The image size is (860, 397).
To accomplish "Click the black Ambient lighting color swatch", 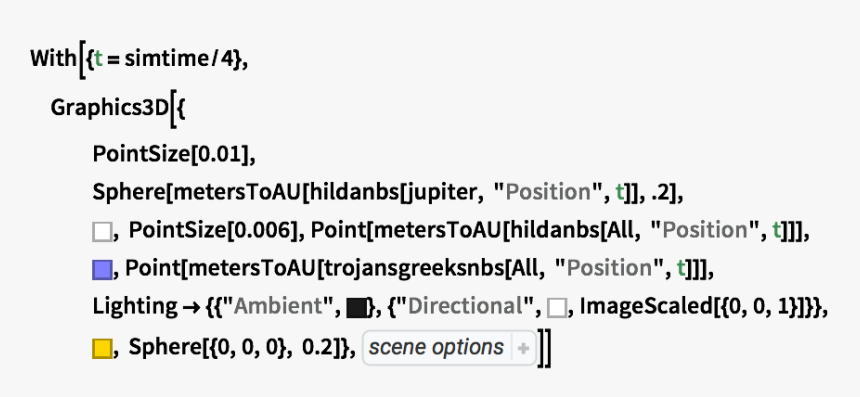I will [x=357, y=308].
